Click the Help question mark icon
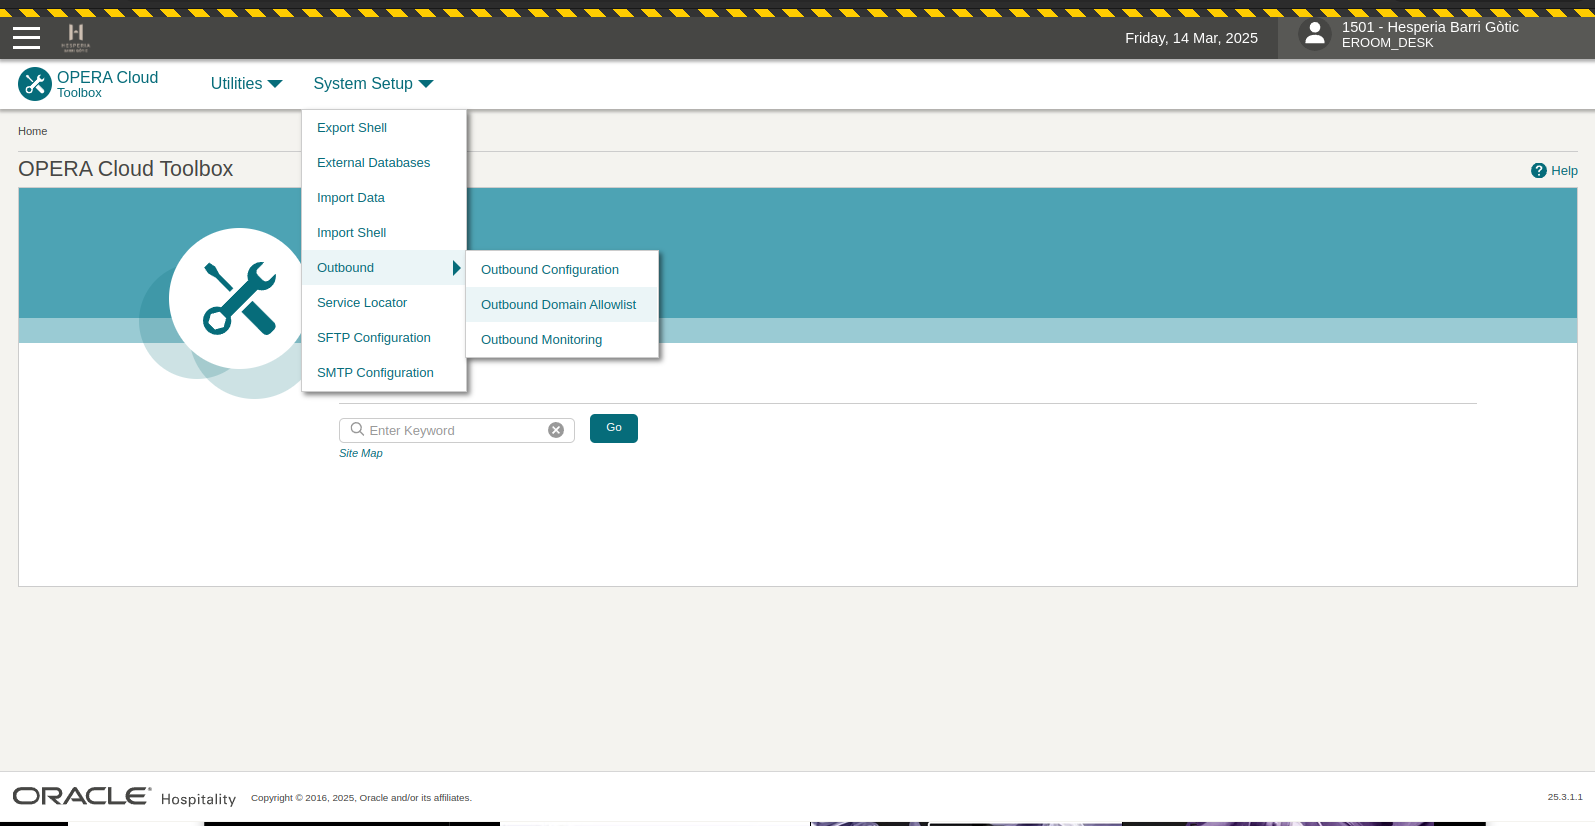The width and height of the screenshot is (1595, 826). click(1538, 171)
